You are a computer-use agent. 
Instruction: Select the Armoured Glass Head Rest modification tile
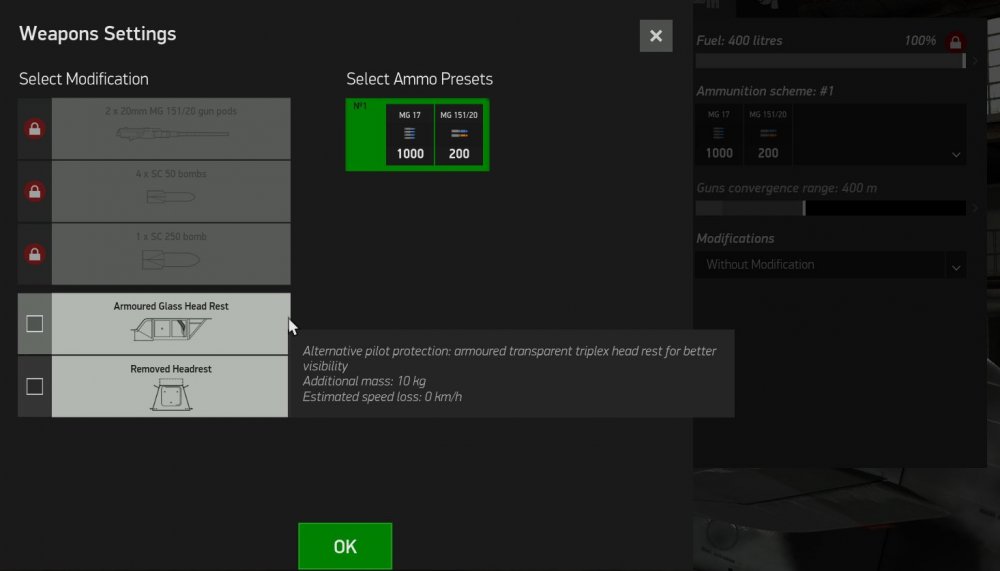tap(170, 324)
